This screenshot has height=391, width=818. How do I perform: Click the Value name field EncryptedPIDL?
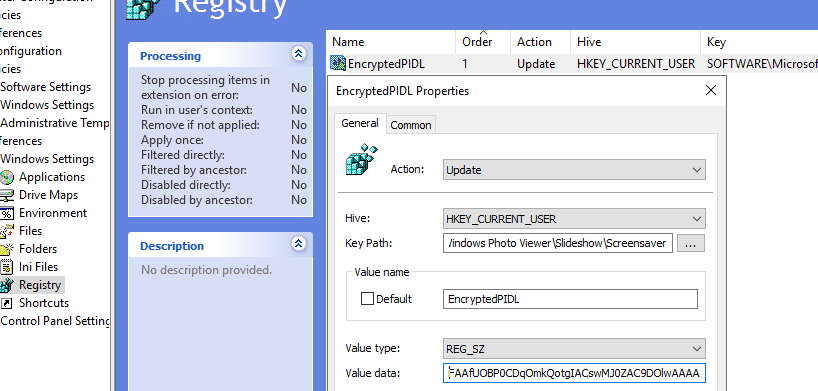570,299
